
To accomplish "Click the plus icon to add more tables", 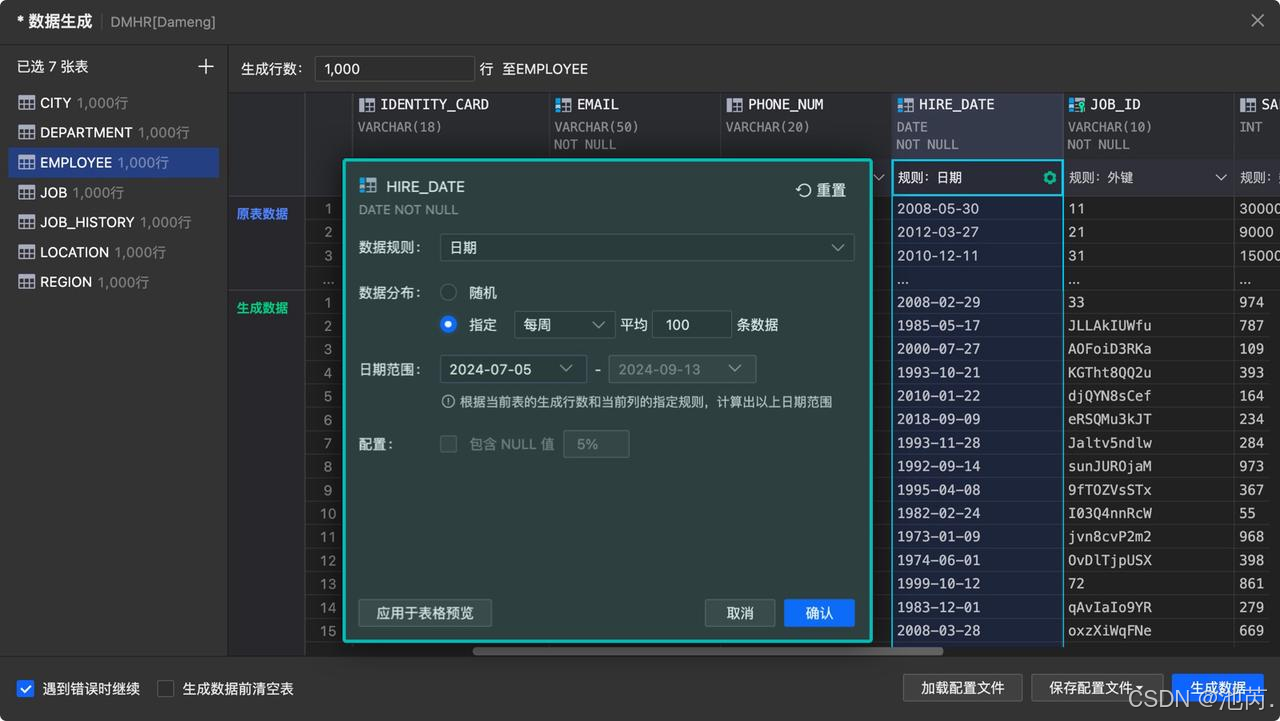I will click(x=206, y=66).
